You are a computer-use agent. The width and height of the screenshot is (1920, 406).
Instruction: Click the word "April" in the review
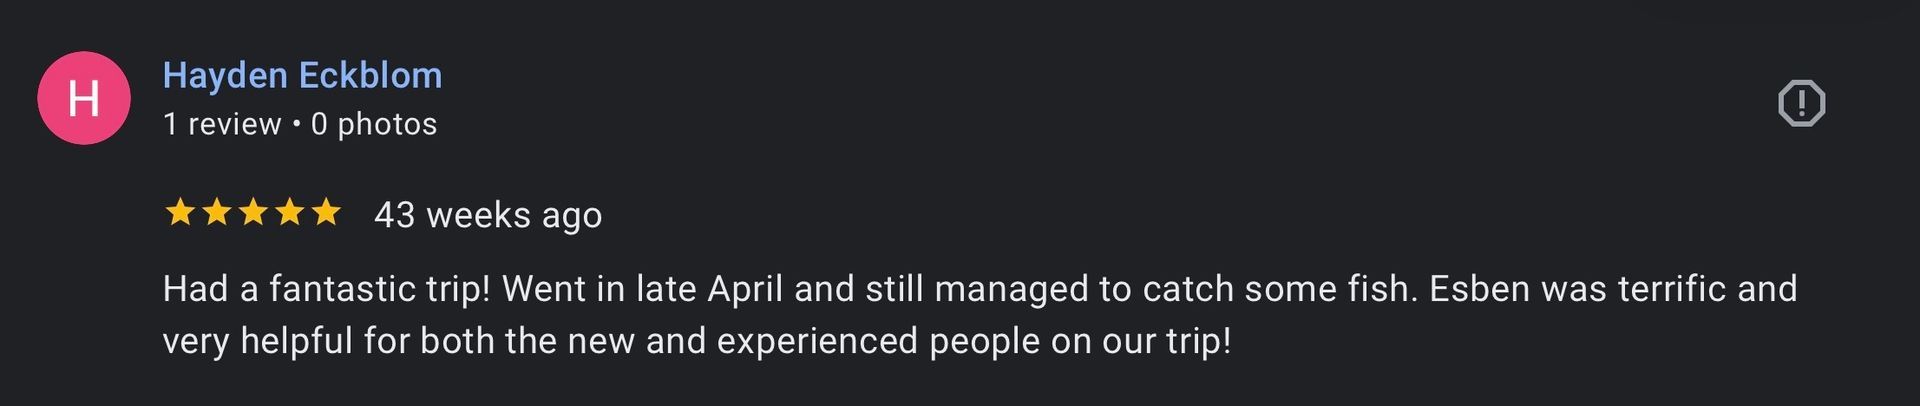pyautogui.click(x=745, y=289)
